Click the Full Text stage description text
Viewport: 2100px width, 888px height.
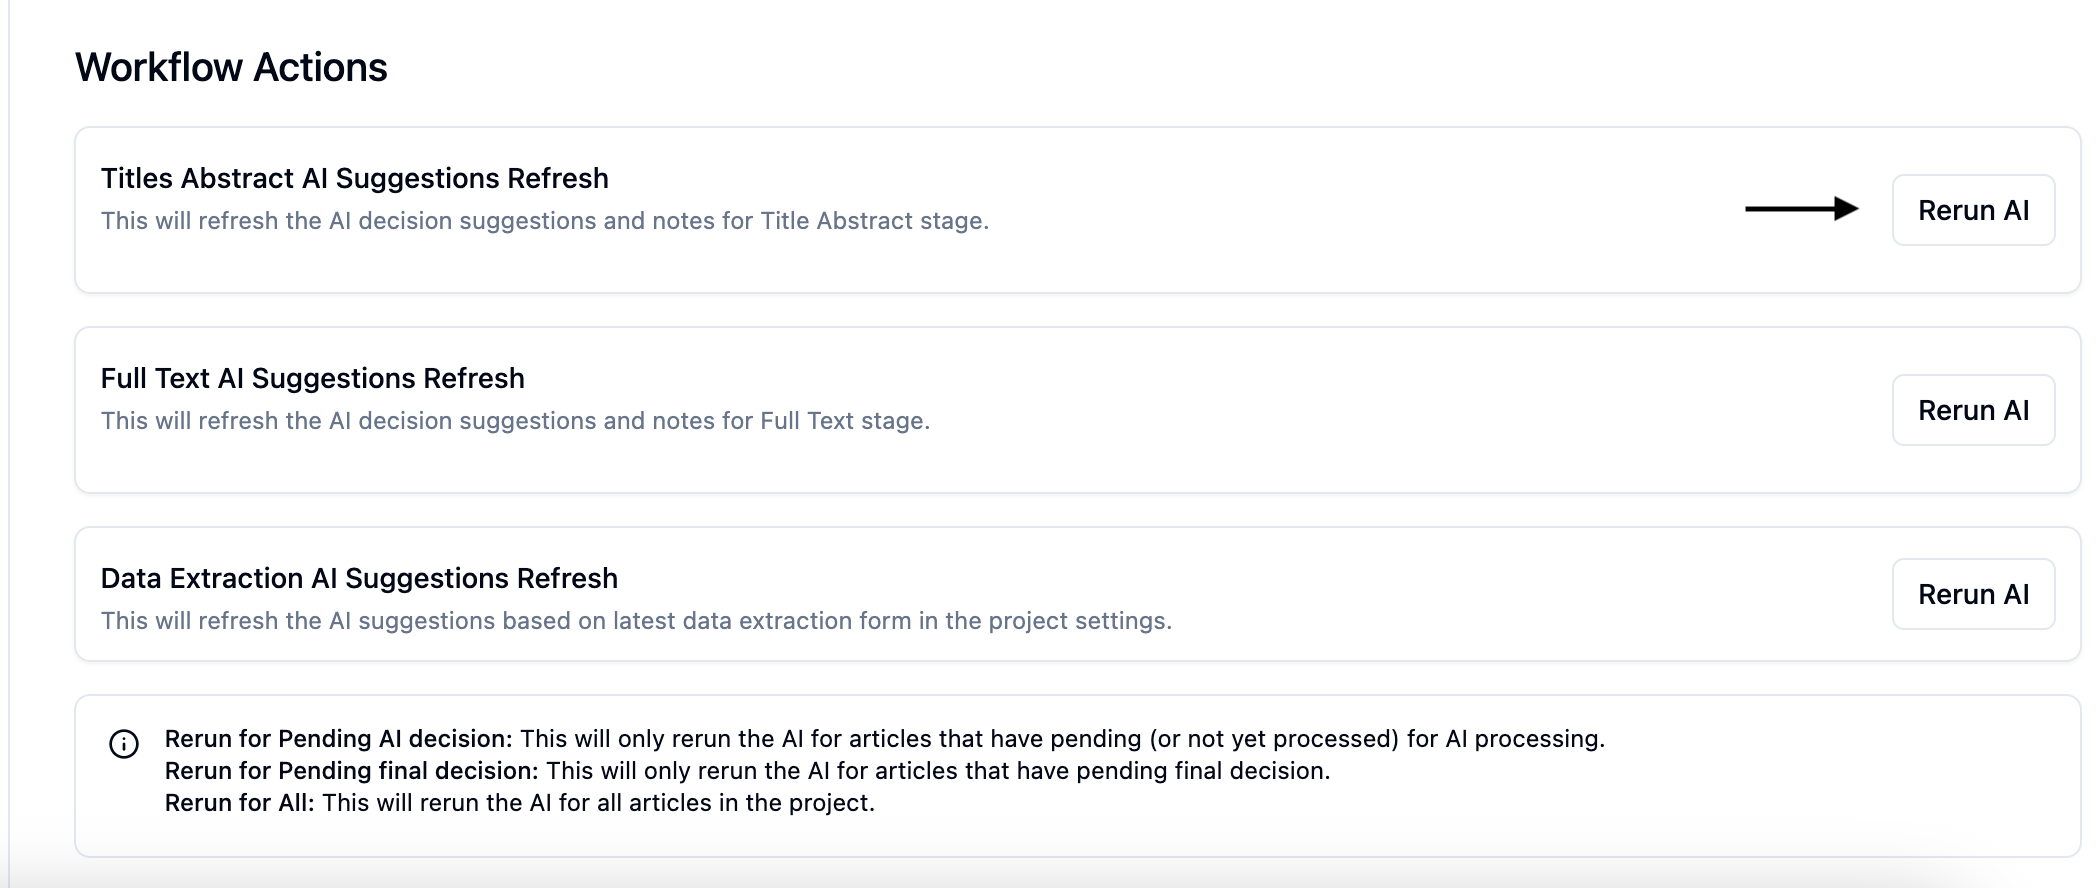(516, 421)
